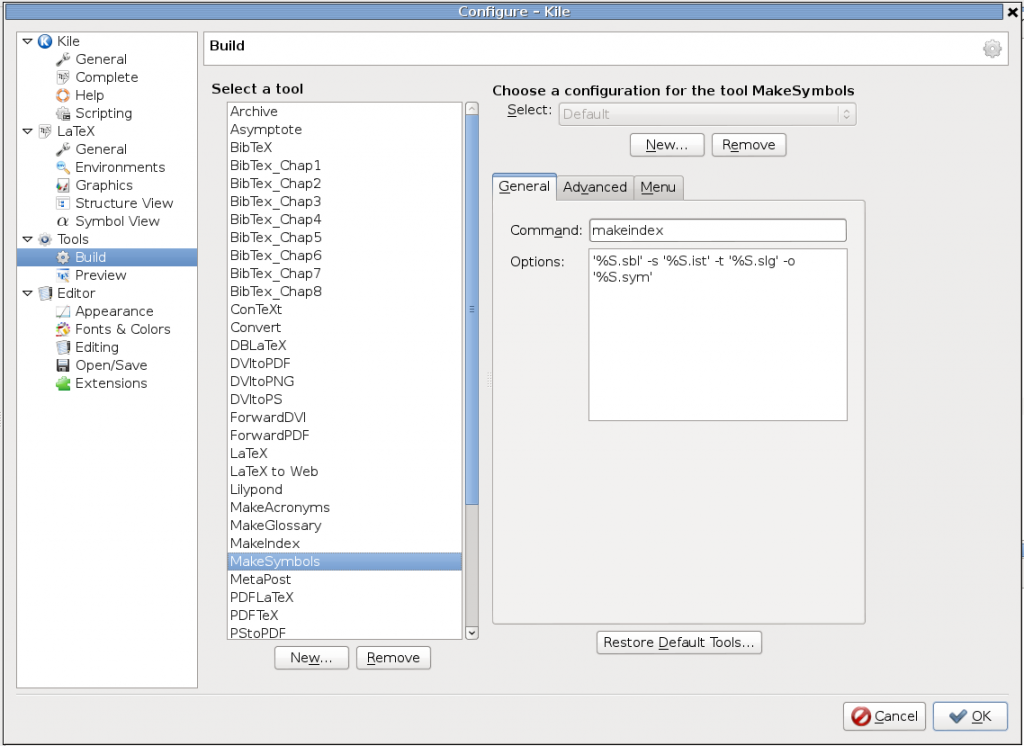
Task: Click the Build gear icon in sidebar
Action: click(x=63, y=257)
